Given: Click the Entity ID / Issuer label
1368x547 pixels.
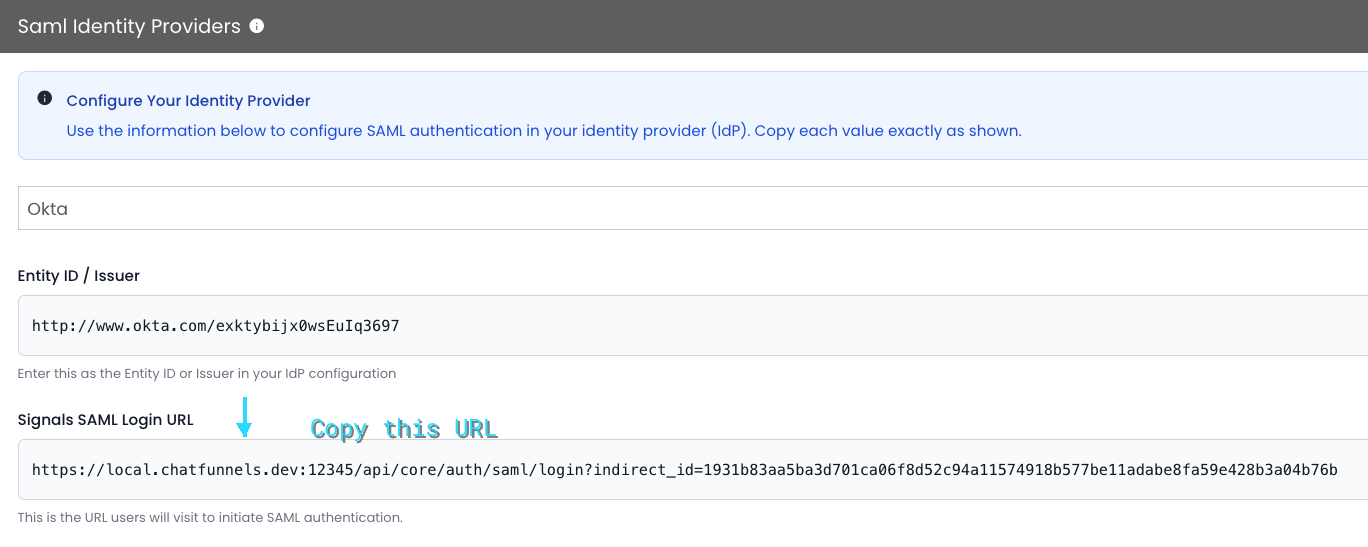Looking at the screenshot, I should 79,275.
